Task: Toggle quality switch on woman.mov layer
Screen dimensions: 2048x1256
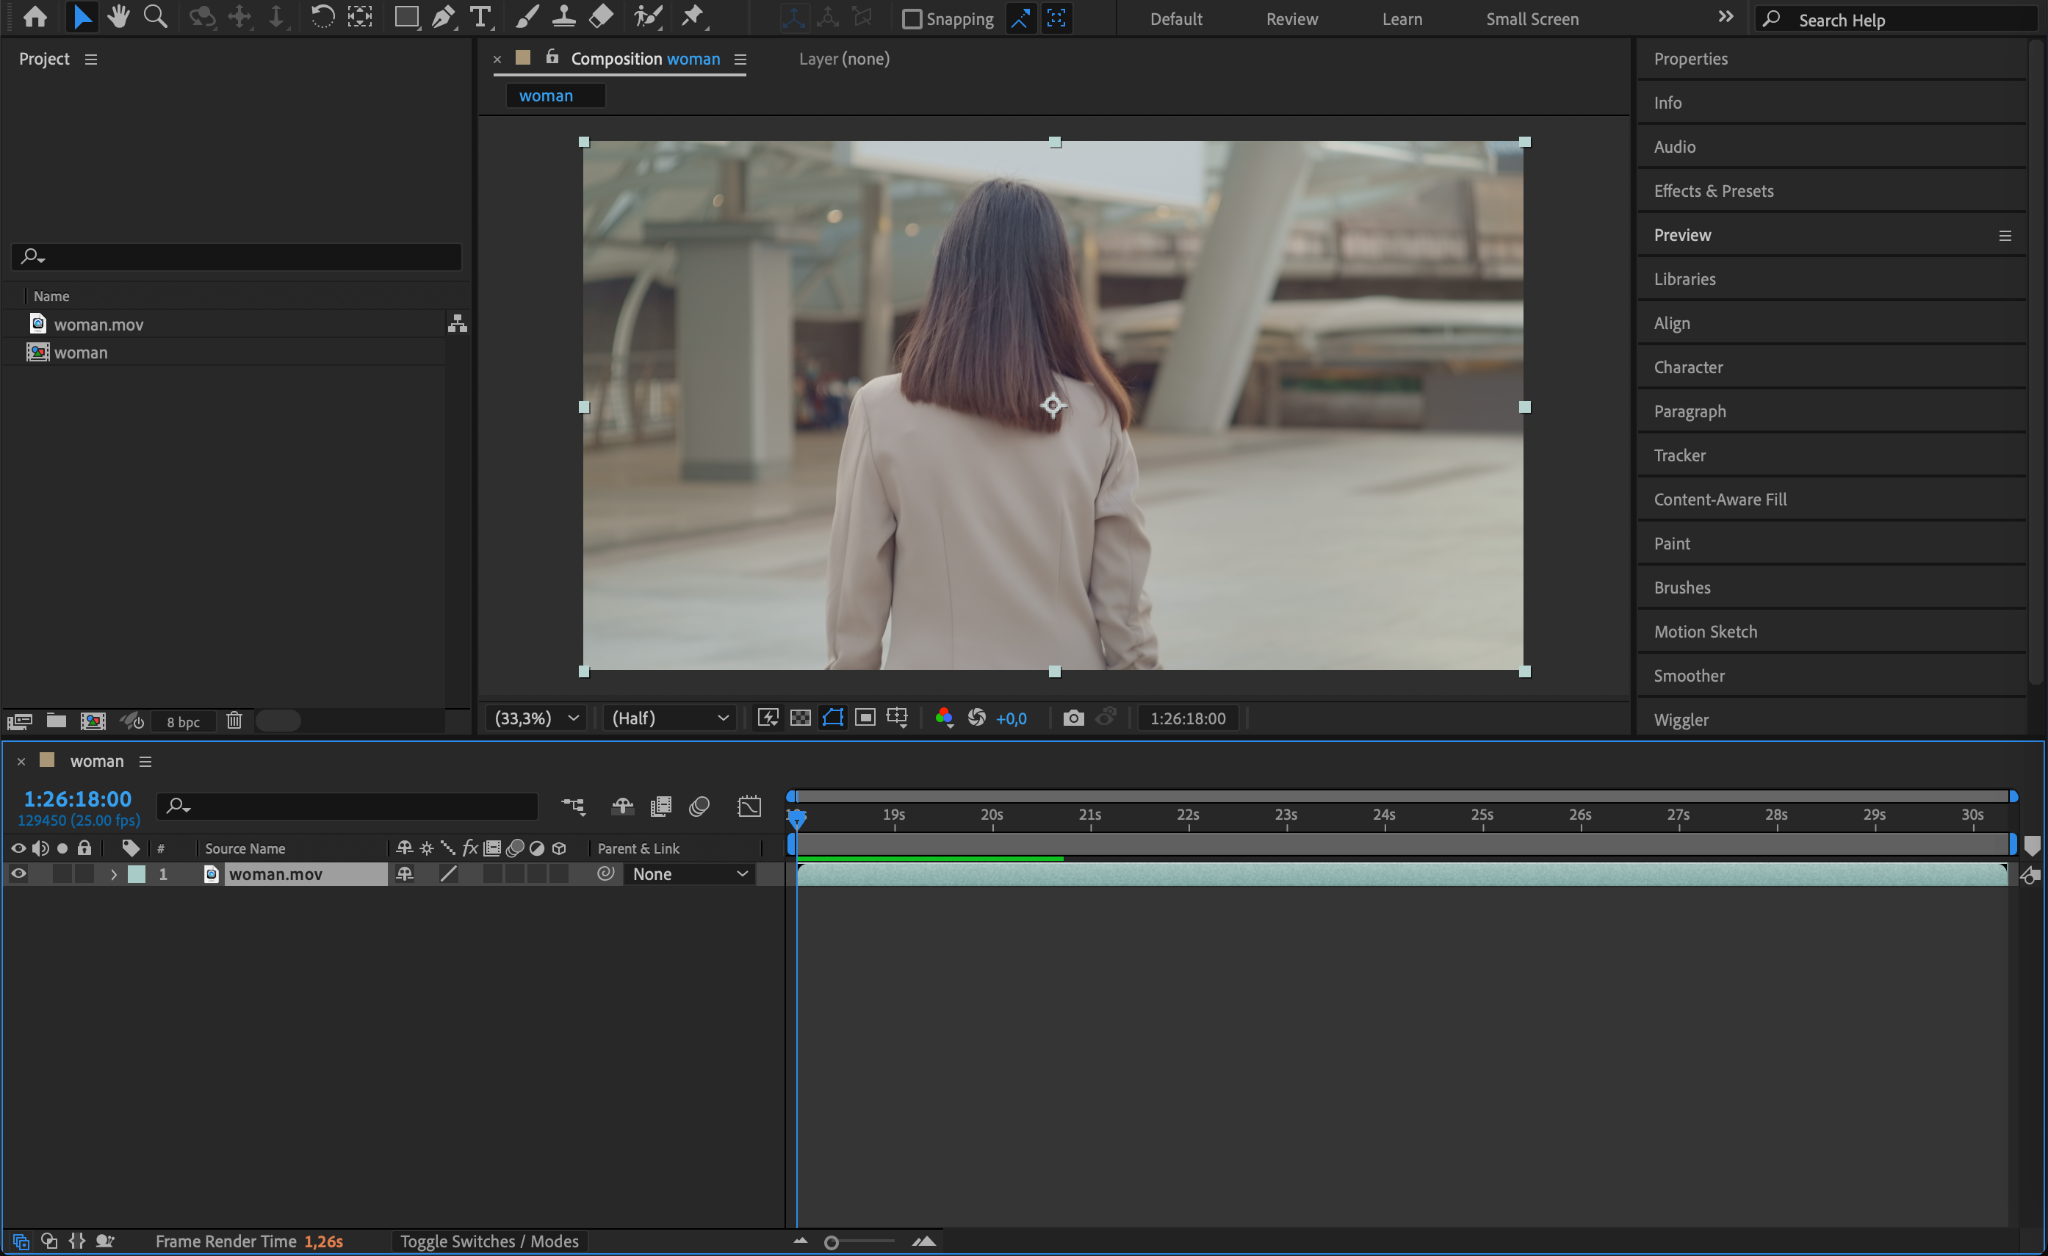Action: click(x=449, y=874)
